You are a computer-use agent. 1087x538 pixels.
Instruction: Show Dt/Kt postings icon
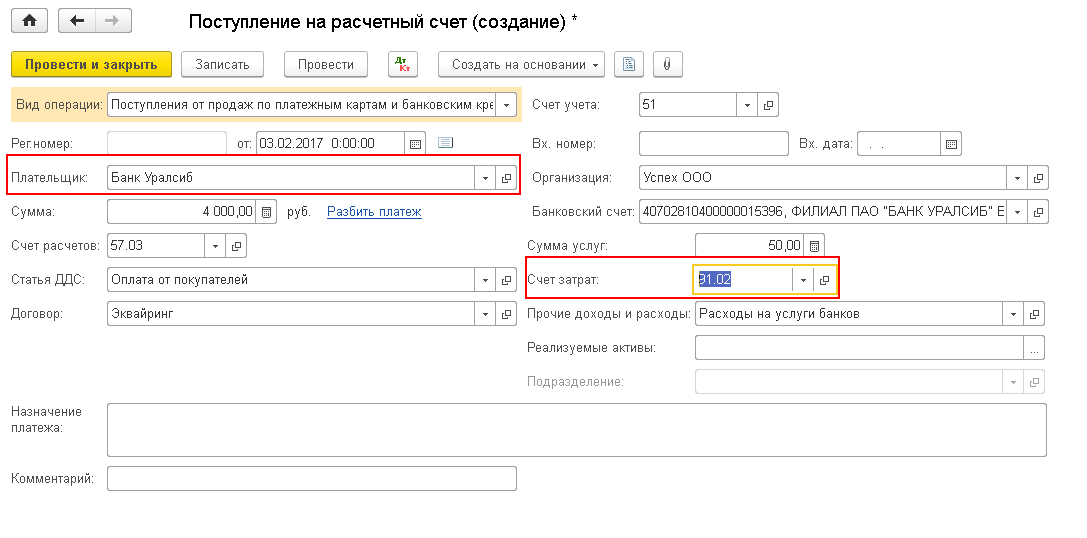(x=403, y=65)
